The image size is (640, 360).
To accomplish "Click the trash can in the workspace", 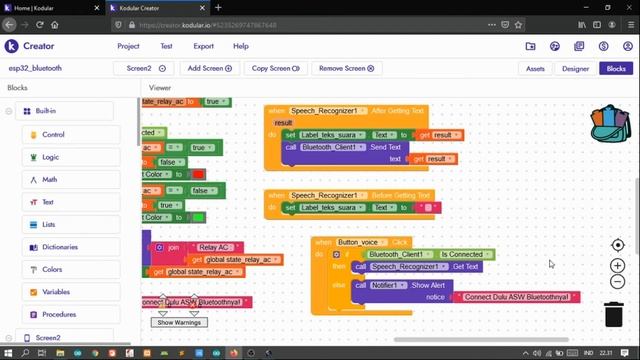I will (x=613, y=314).
